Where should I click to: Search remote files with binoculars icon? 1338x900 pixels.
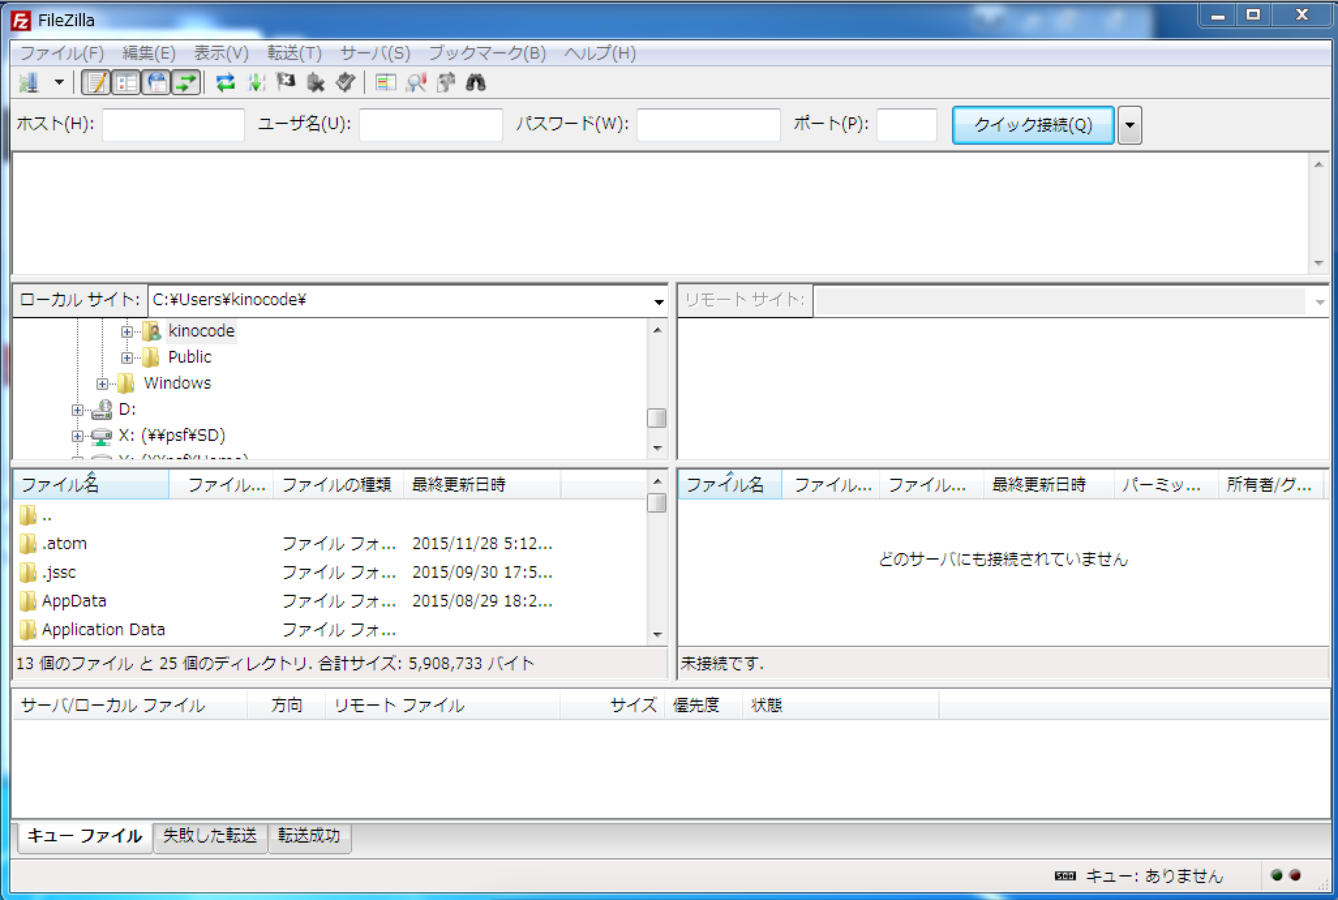coord(476,83)
